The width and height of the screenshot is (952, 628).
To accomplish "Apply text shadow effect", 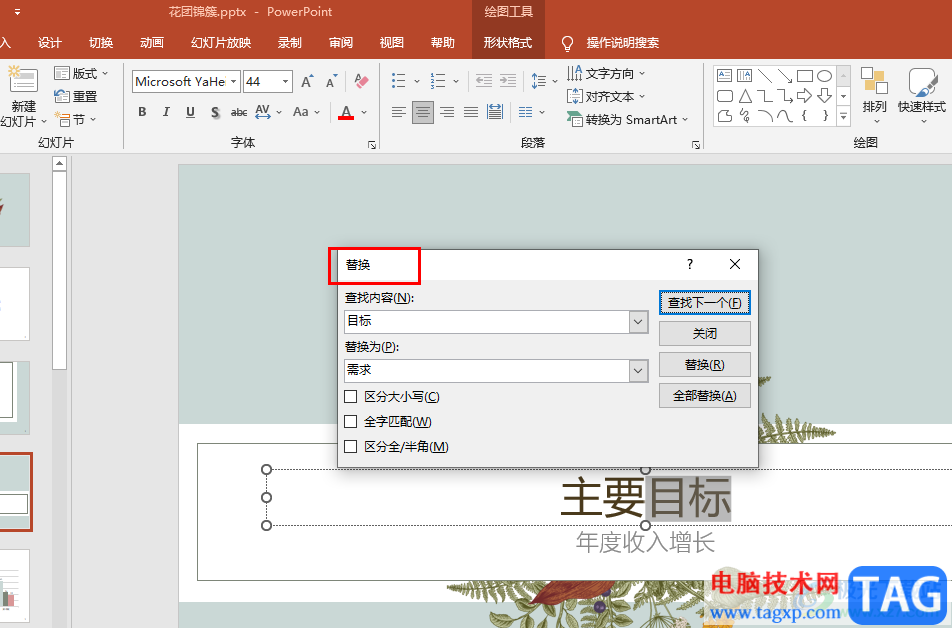I will pyautogui.click(x=215, y=112).
